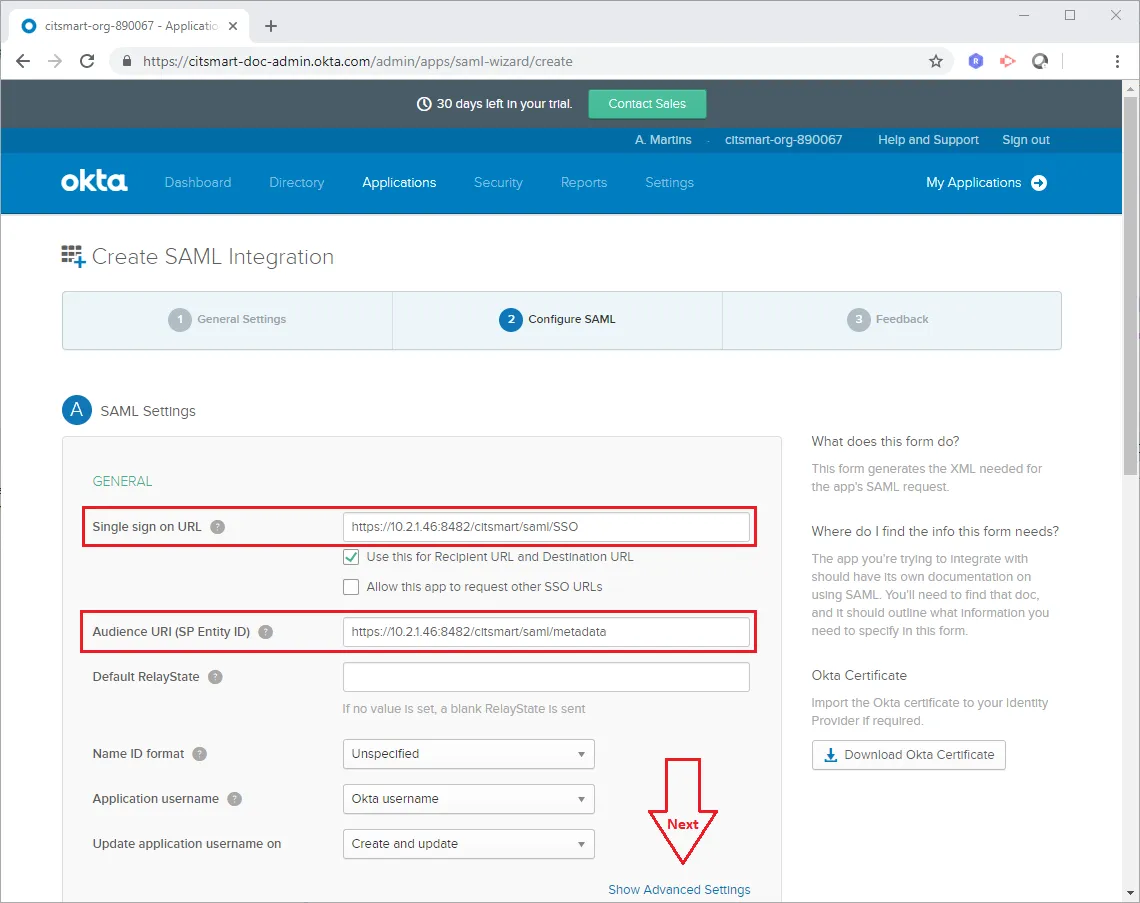The height and width of the screenshot is (903, 1140).
Task: Click into Audience URI (SP Entity ID) field
Action: pos(546,632)
